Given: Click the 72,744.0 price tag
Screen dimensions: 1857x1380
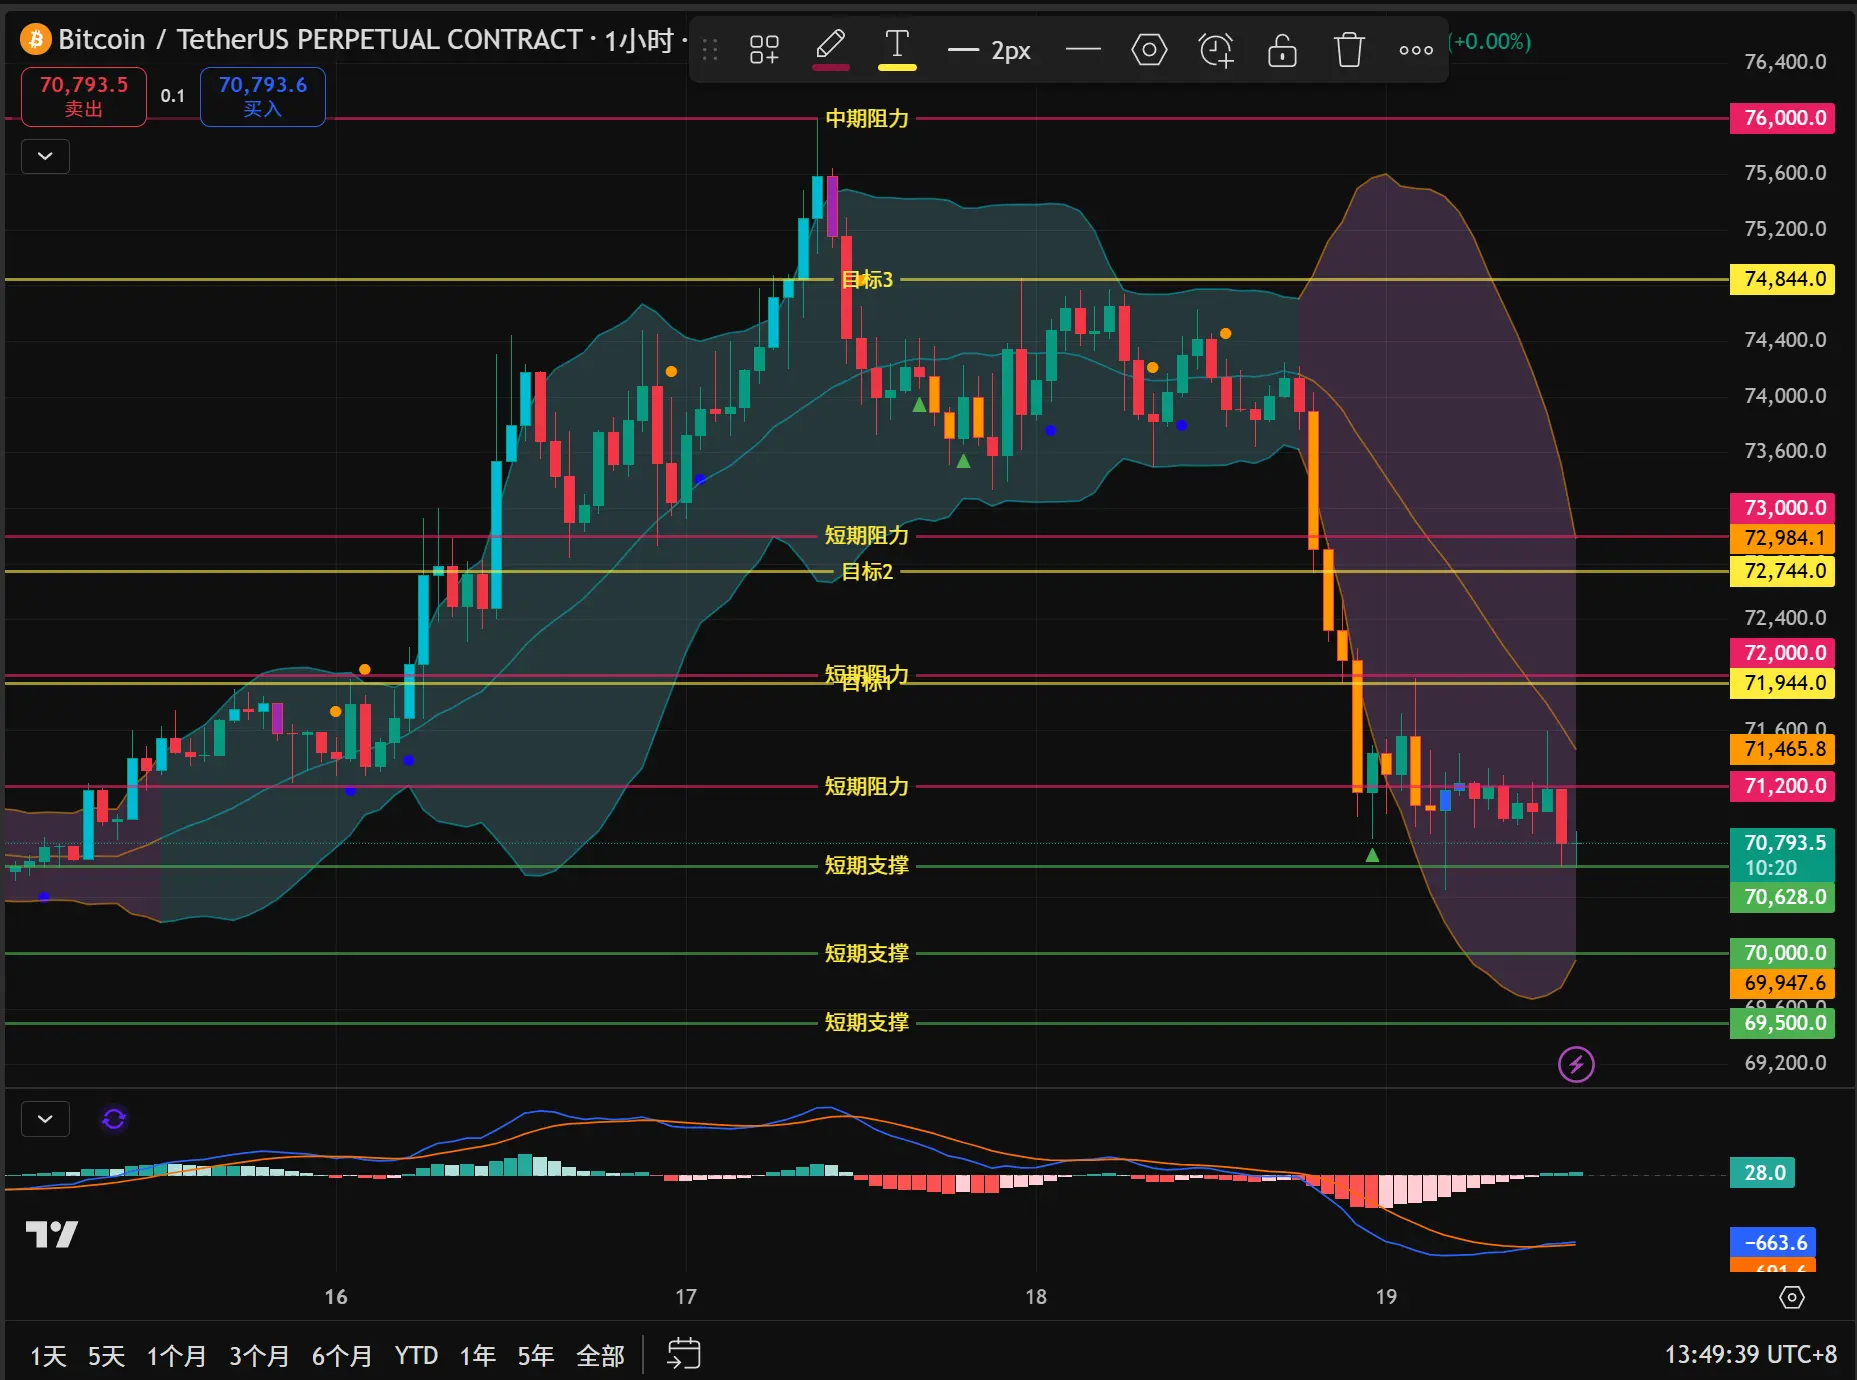Looking at the screenshot, I should tap(1782, 571).
